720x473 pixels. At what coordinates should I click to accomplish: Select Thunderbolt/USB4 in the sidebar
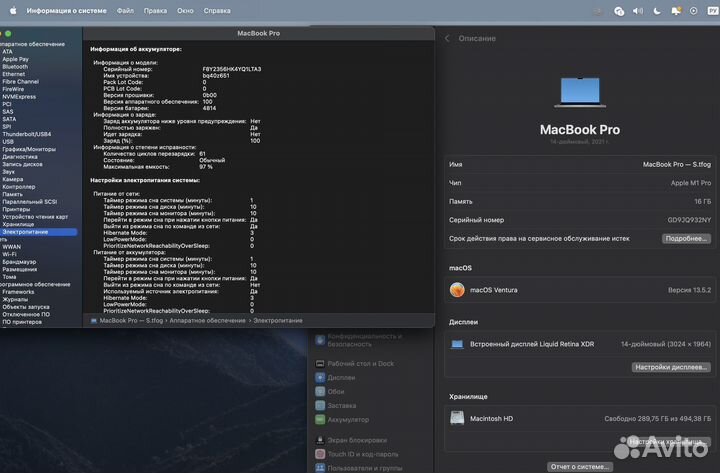click(27, 134)
